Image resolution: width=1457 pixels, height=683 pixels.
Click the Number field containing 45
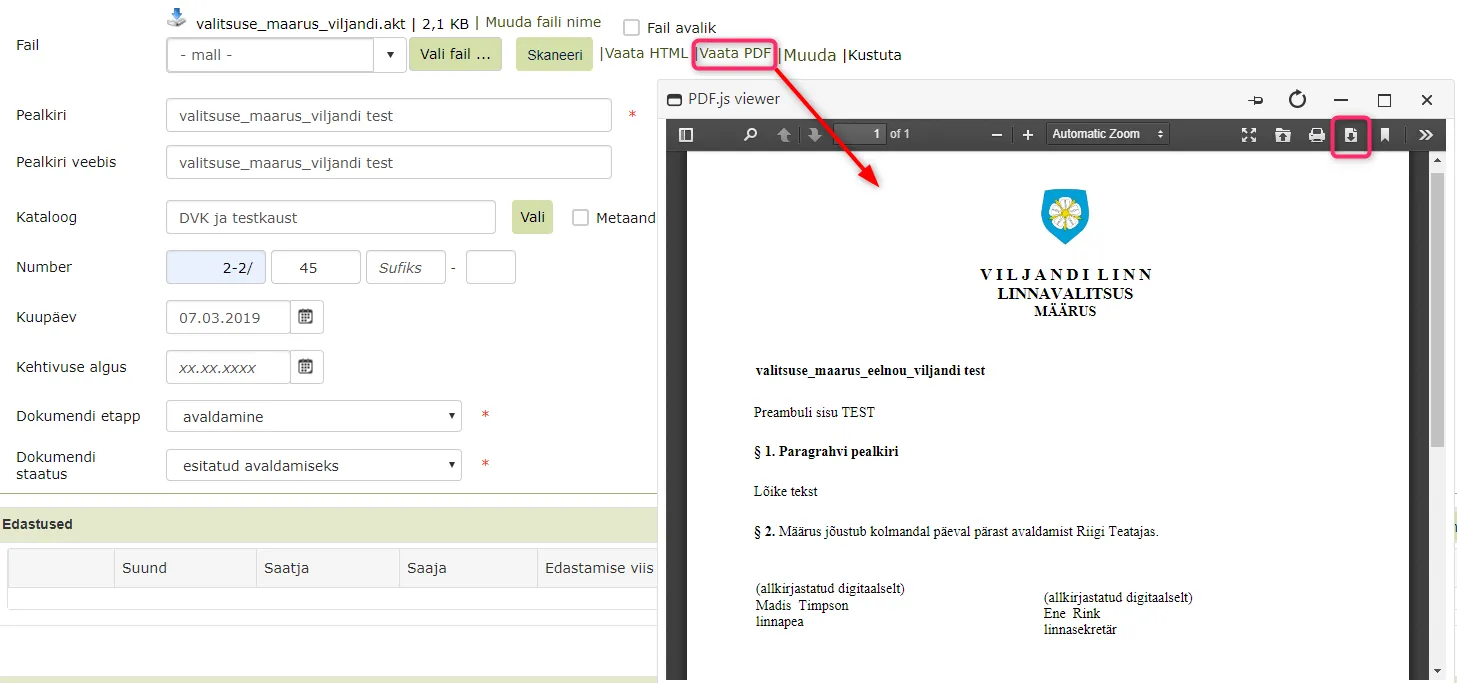(x=316, y=267)
